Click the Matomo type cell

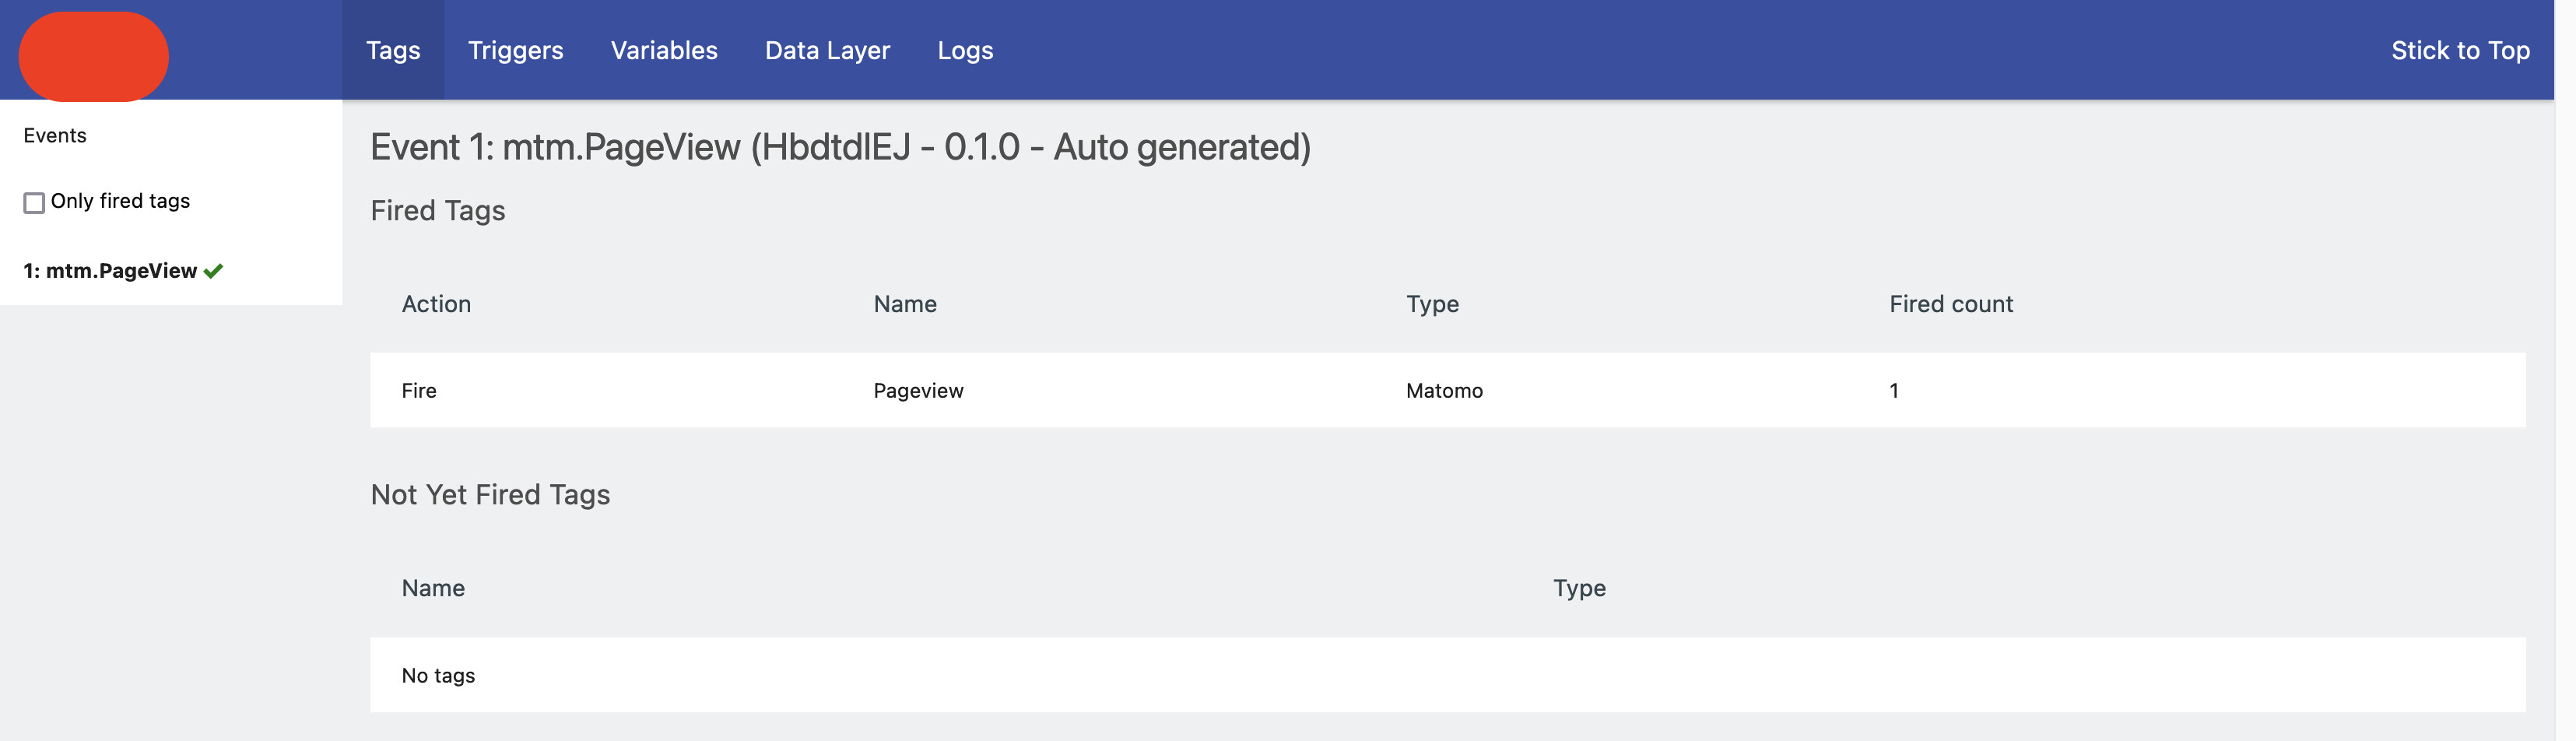pos(1444,391)
